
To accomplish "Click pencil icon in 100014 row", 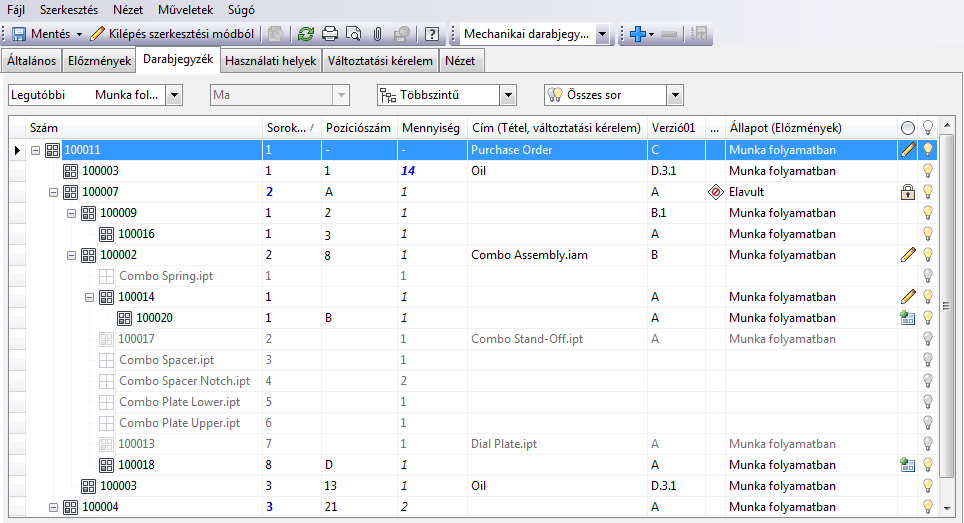I will click(908, 297).
